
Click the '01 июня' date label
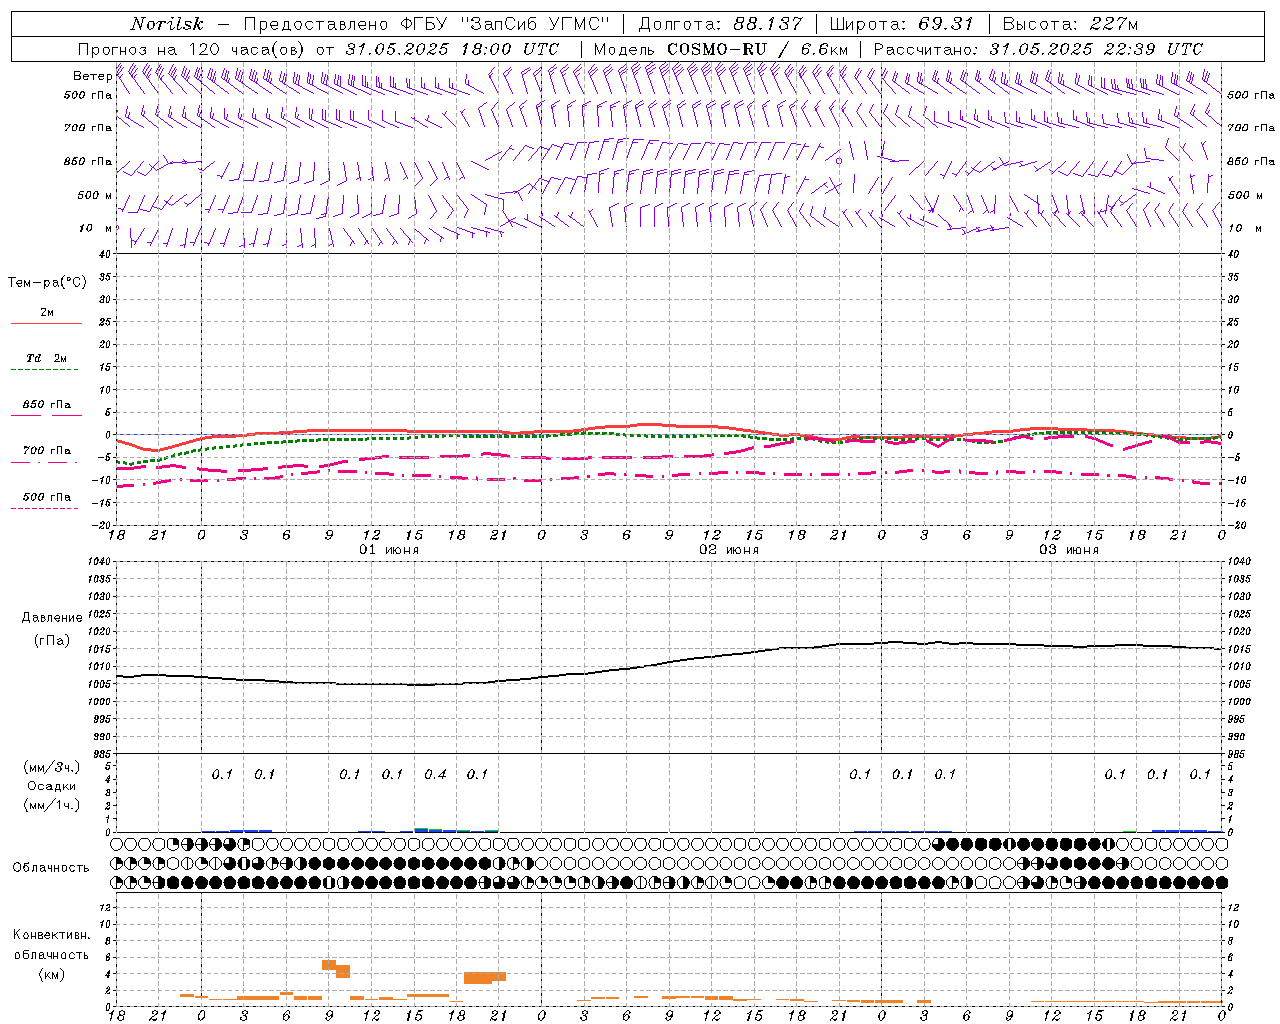pos(389,550)
